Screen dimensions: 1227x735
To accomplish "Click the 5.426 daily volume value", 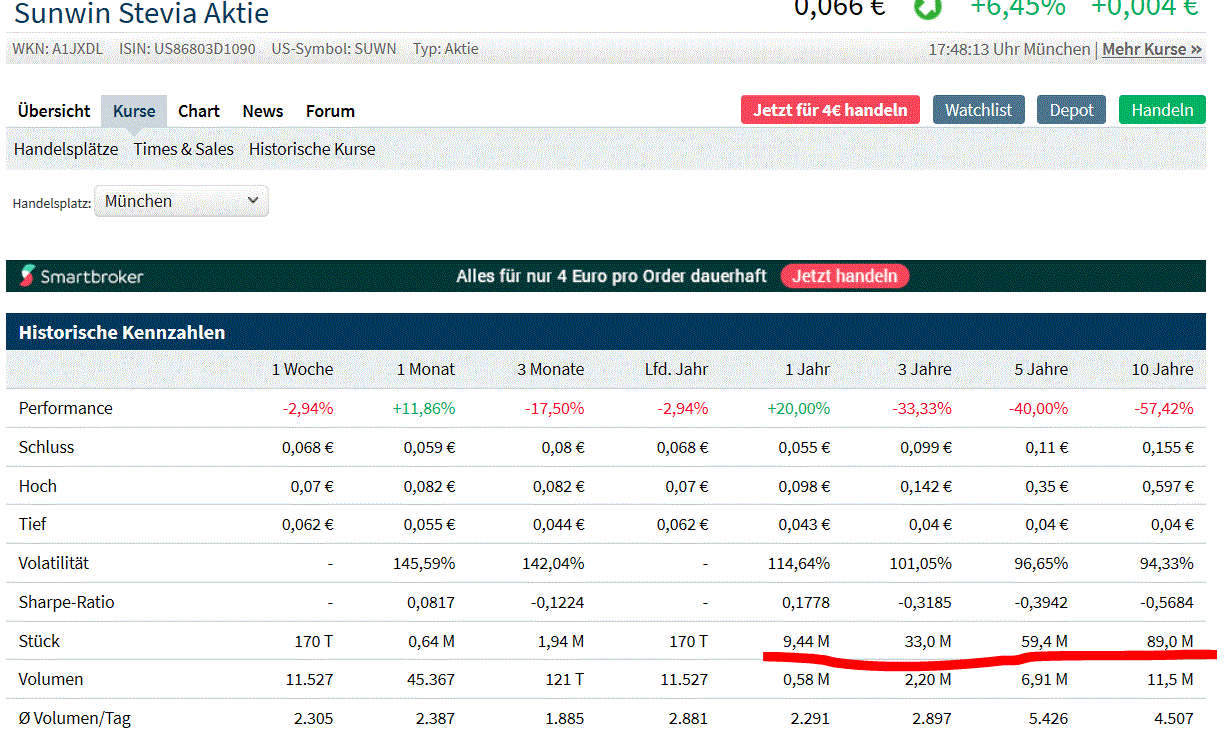I will (x=1047, y=718).
